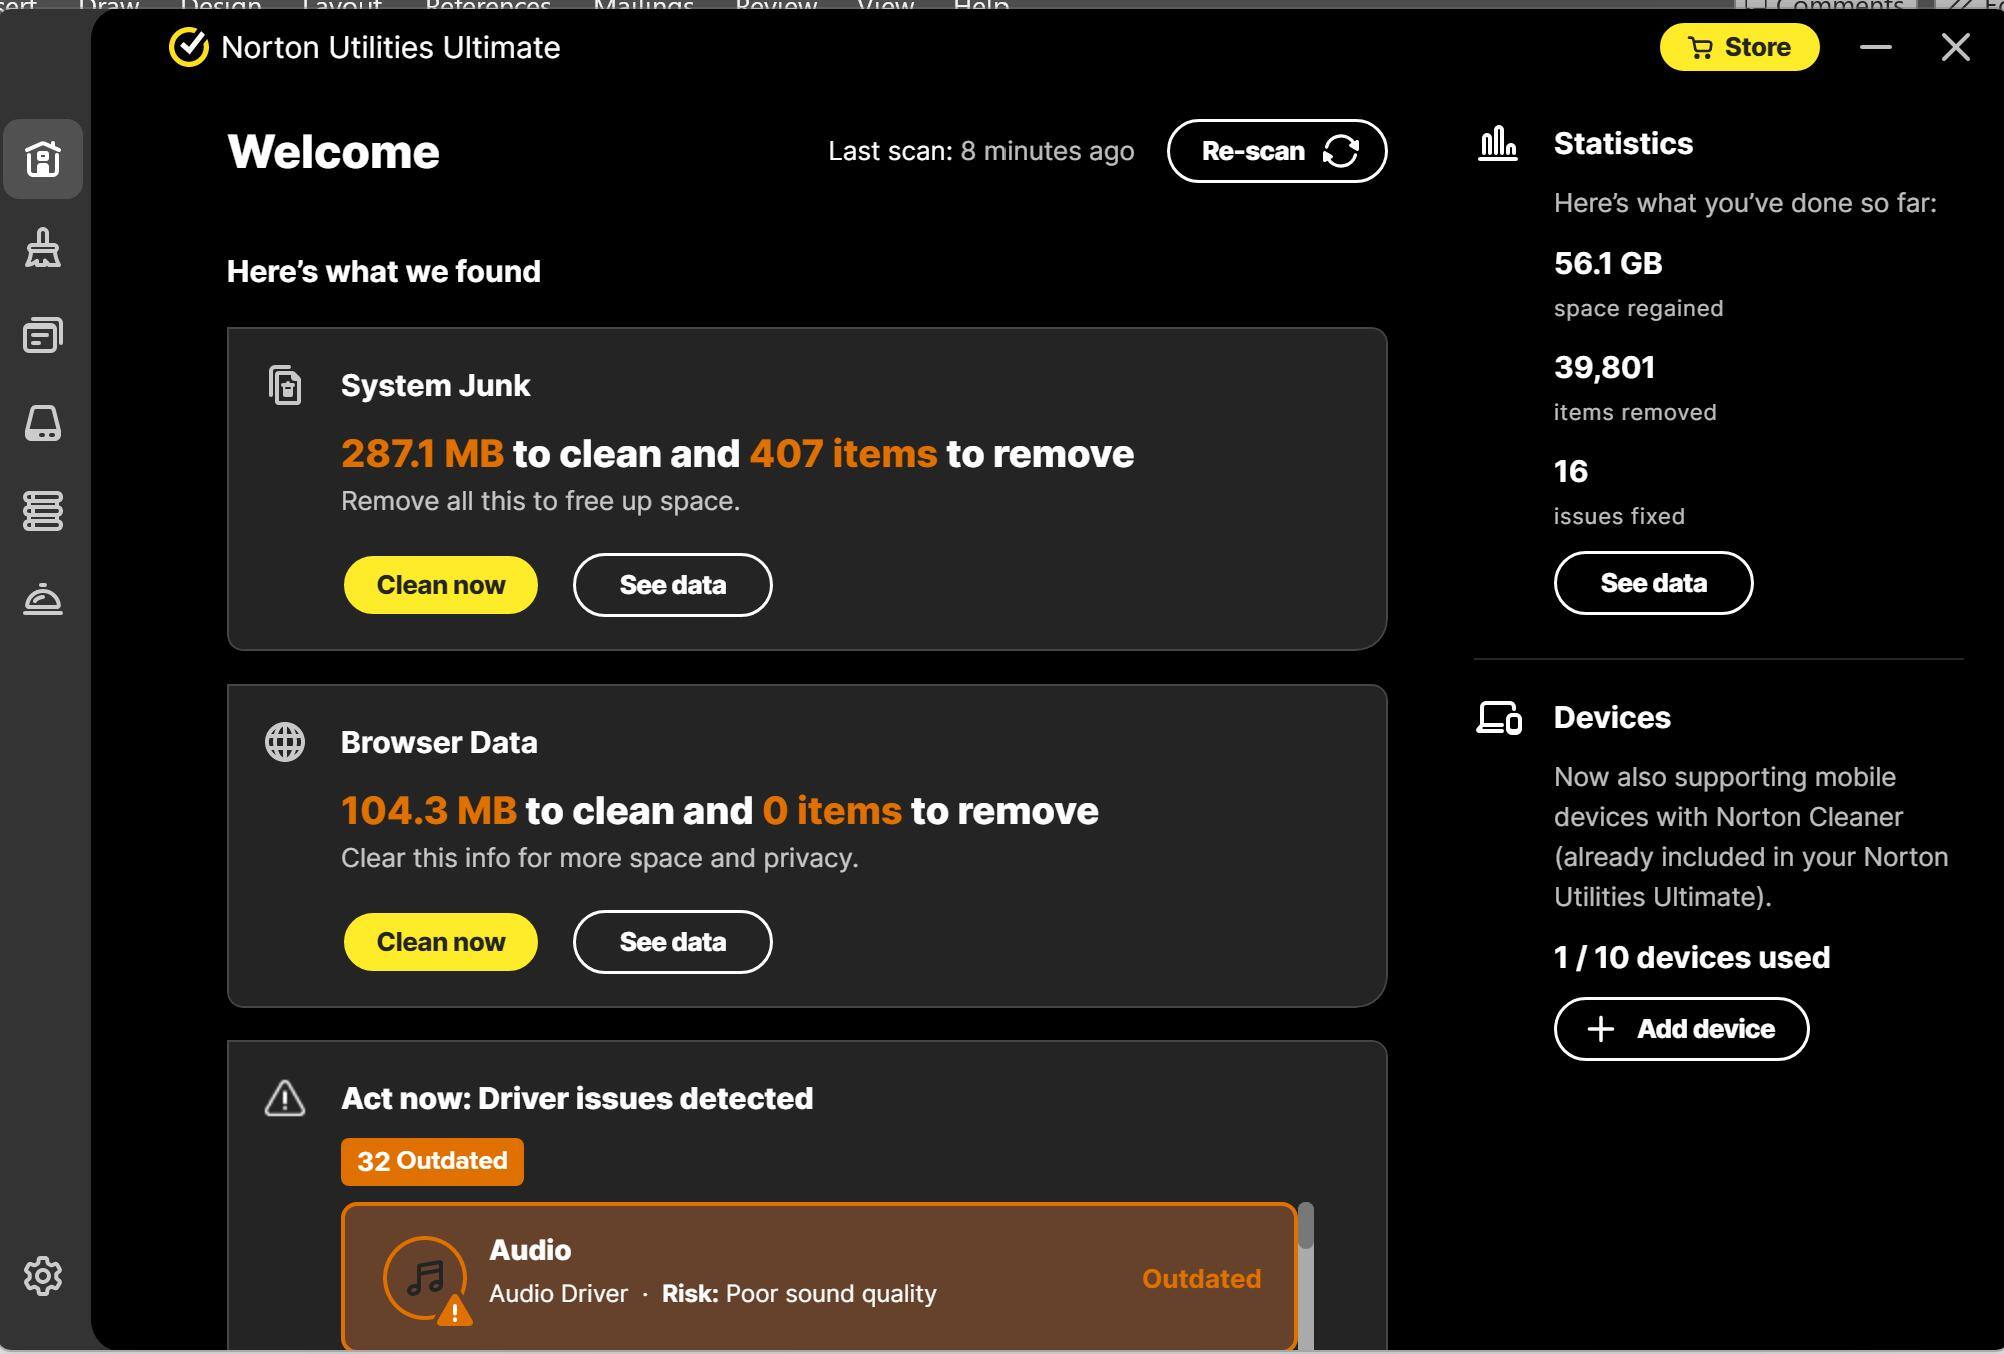2004x1354 pixels.
Task: Select the stacked server rows sidebar icon
Action: click(x=43, y=511)
